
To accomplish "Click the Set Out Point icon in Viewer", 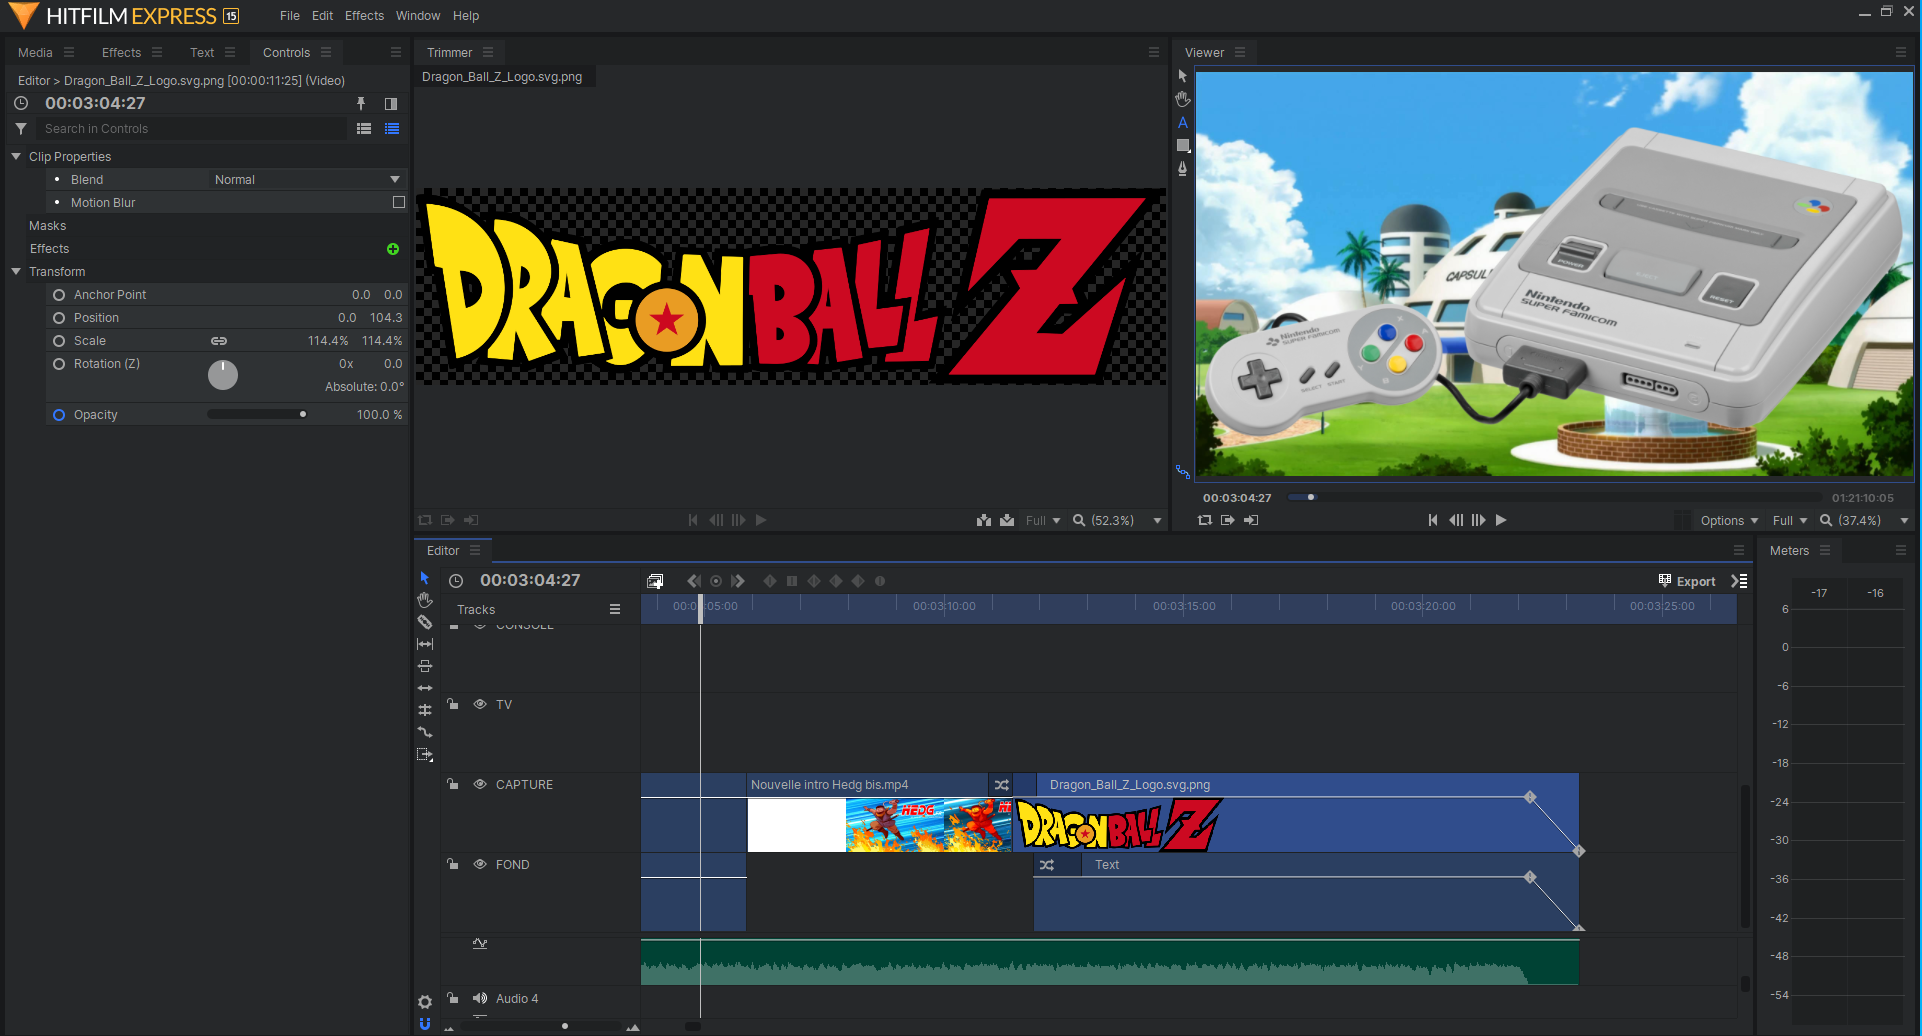I will 1251,520.
